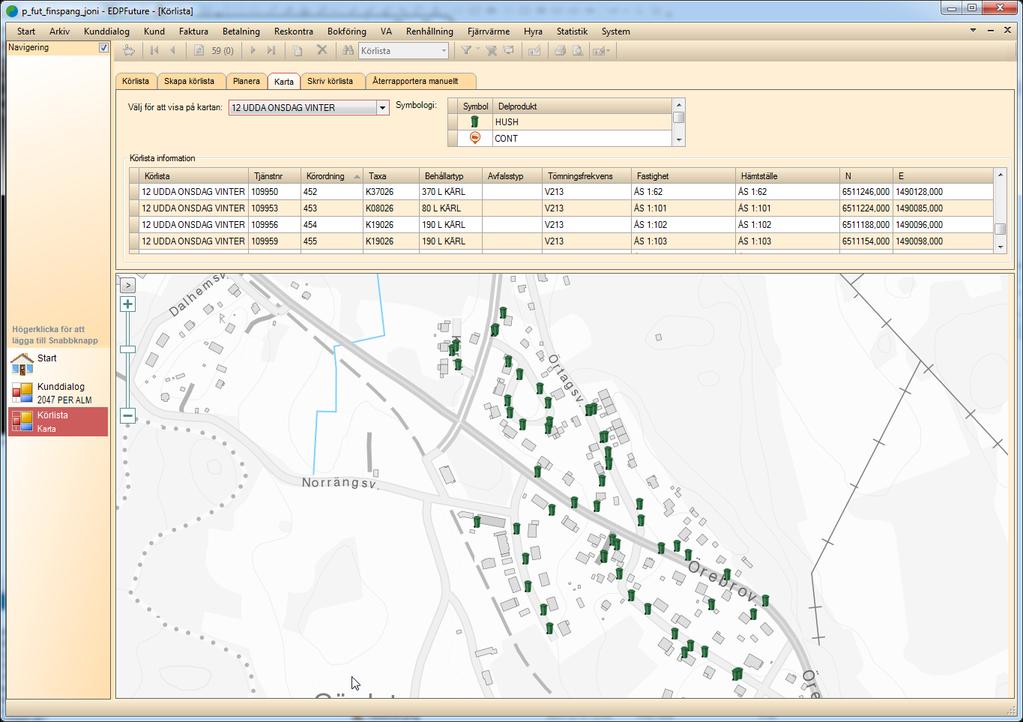1023x722 pixels.
Task: Click the document icon beside 59 (0)
Action: point(199,50)
